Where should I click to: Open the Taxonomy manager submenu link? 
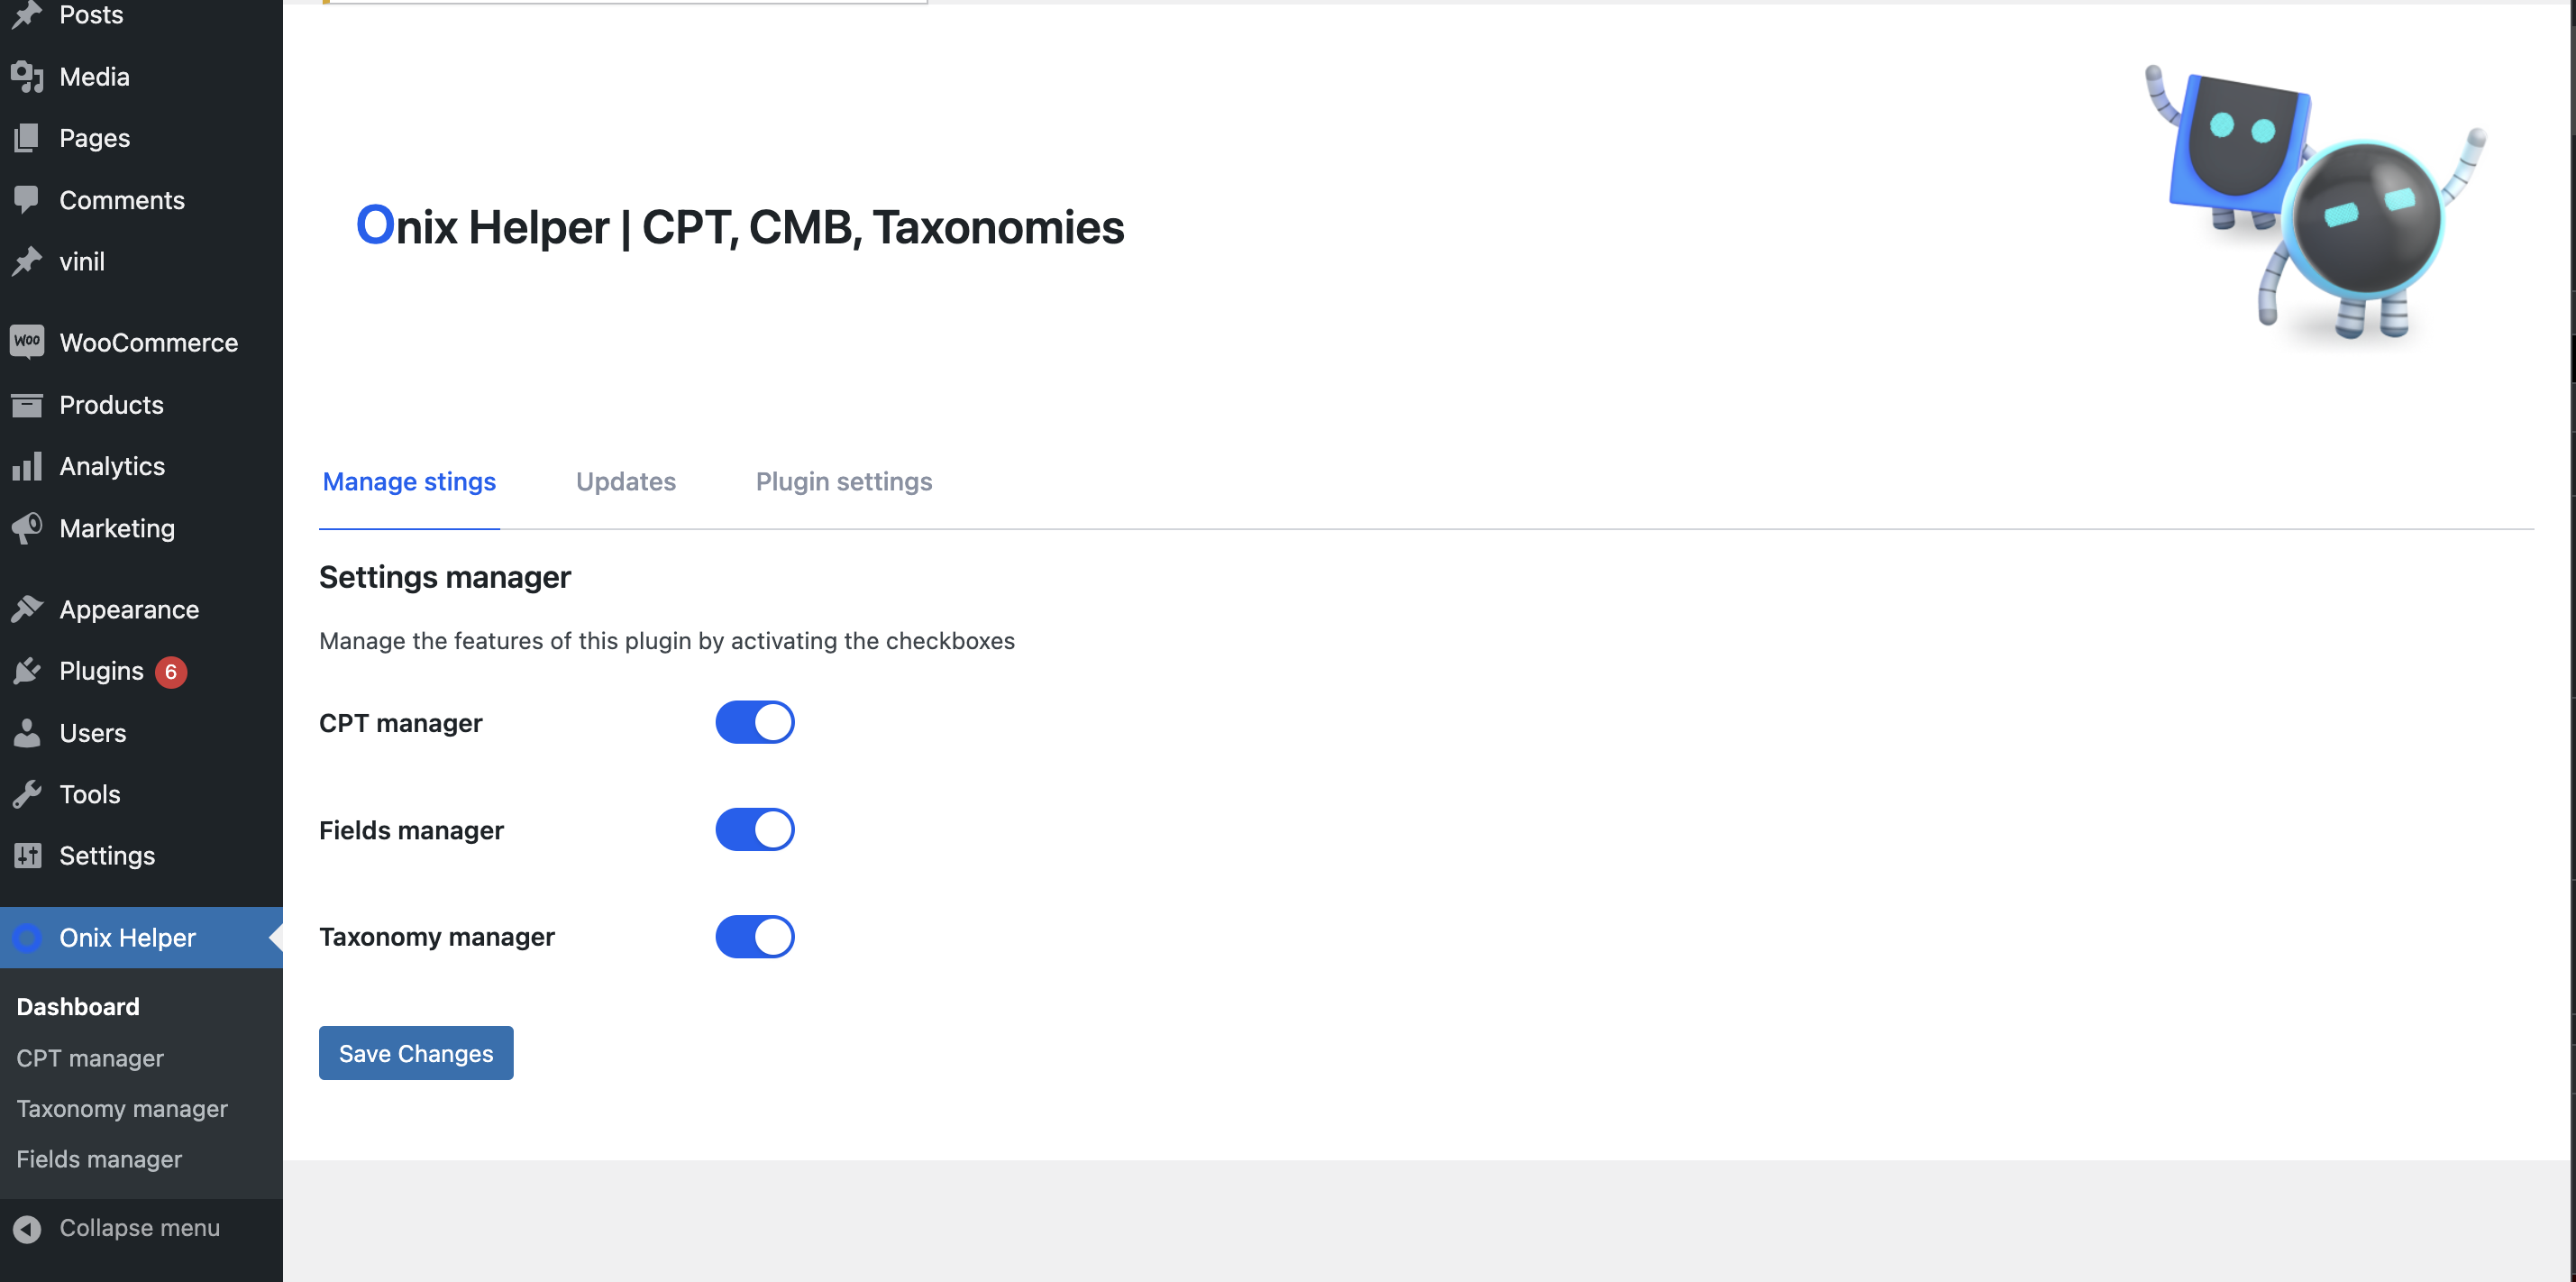122,1108
